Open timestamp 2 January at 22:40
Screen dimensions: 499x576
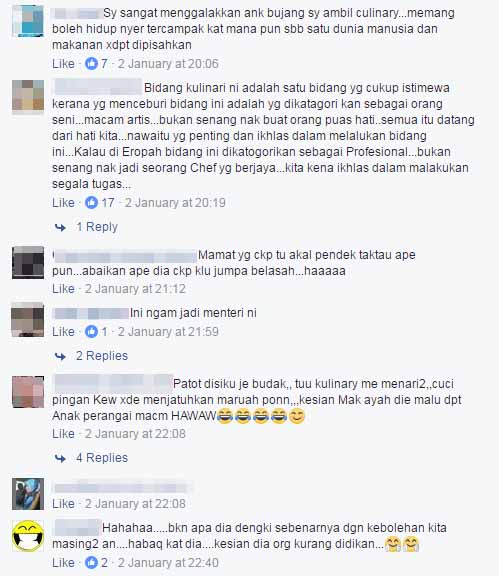click(168, 562)
